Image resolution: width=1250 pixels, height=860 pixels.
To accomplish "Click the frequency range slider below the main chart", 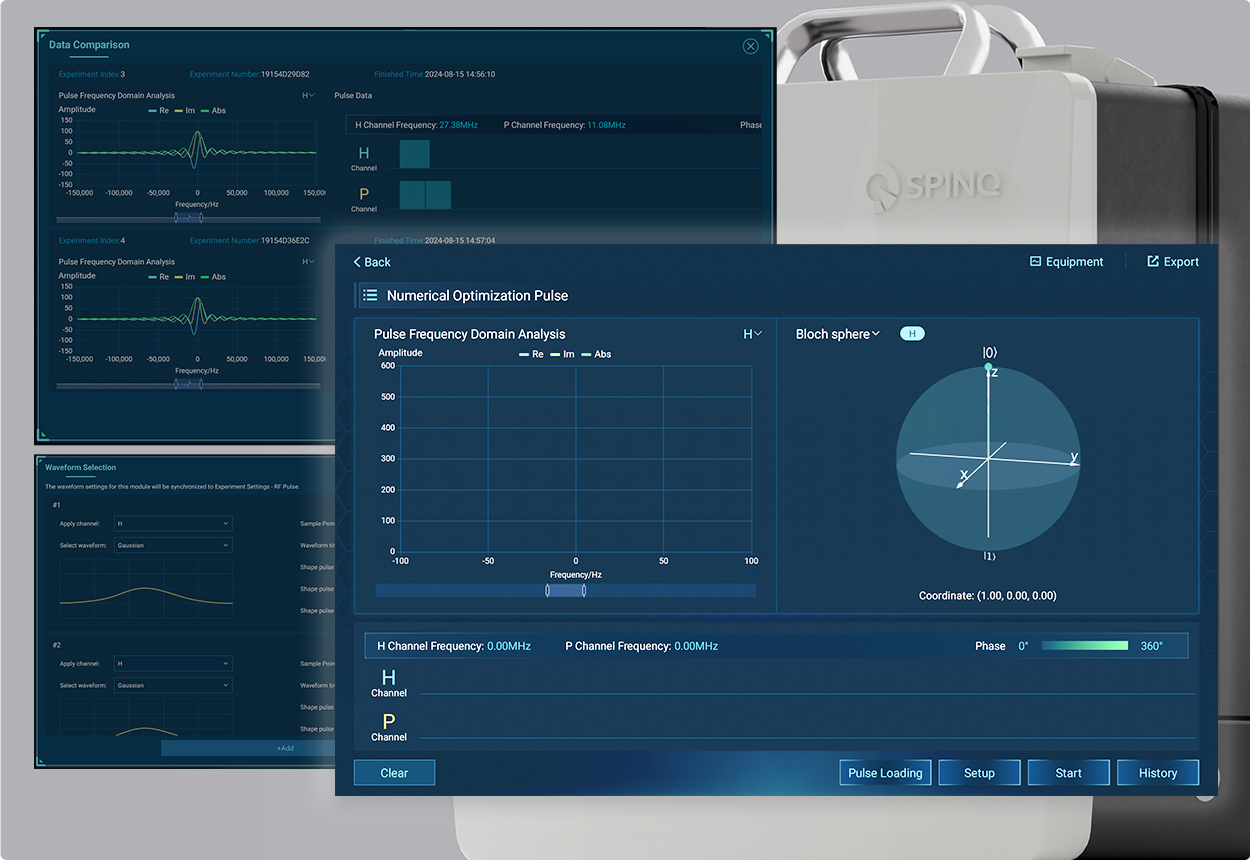I will [565, 591].
